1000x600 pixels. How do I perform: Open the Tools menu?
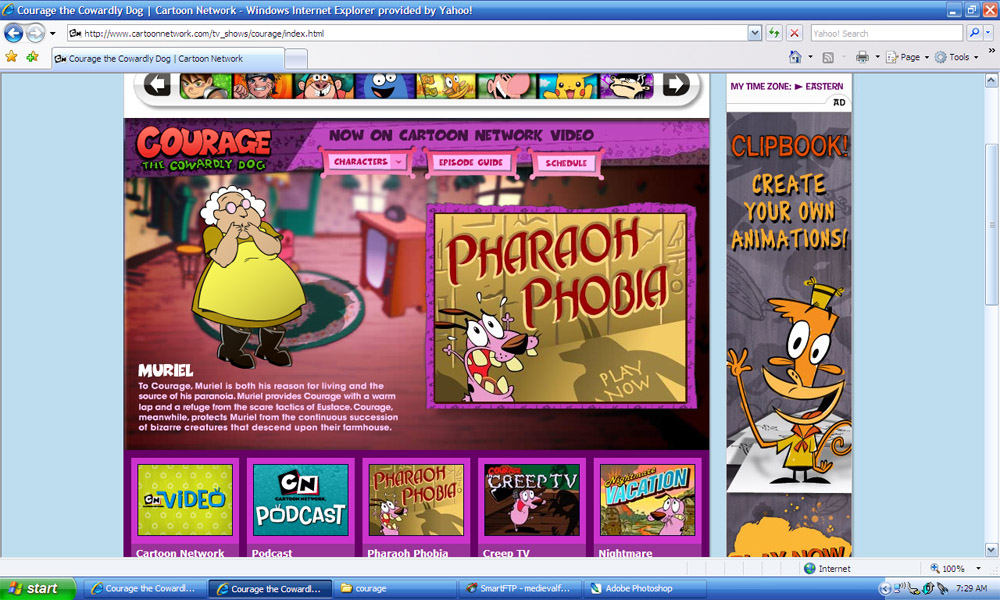pos(957,57)
